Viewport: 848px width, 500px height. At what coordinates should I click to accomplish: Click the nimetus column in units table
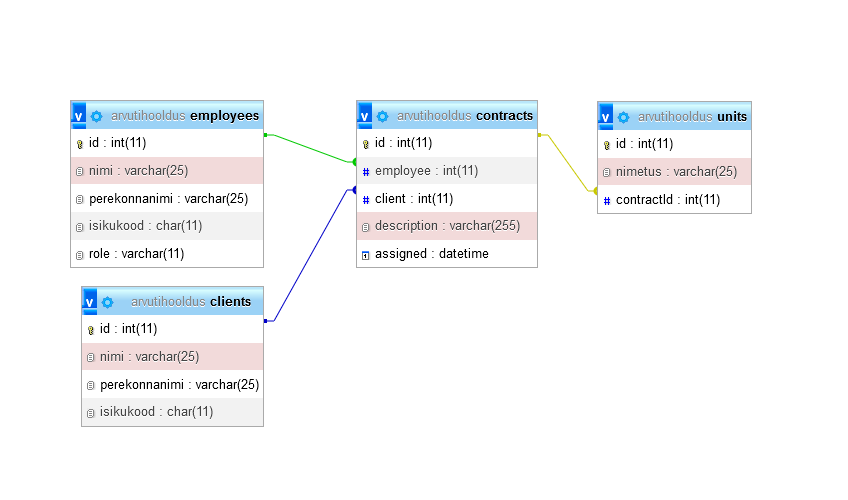click(676, 172)
